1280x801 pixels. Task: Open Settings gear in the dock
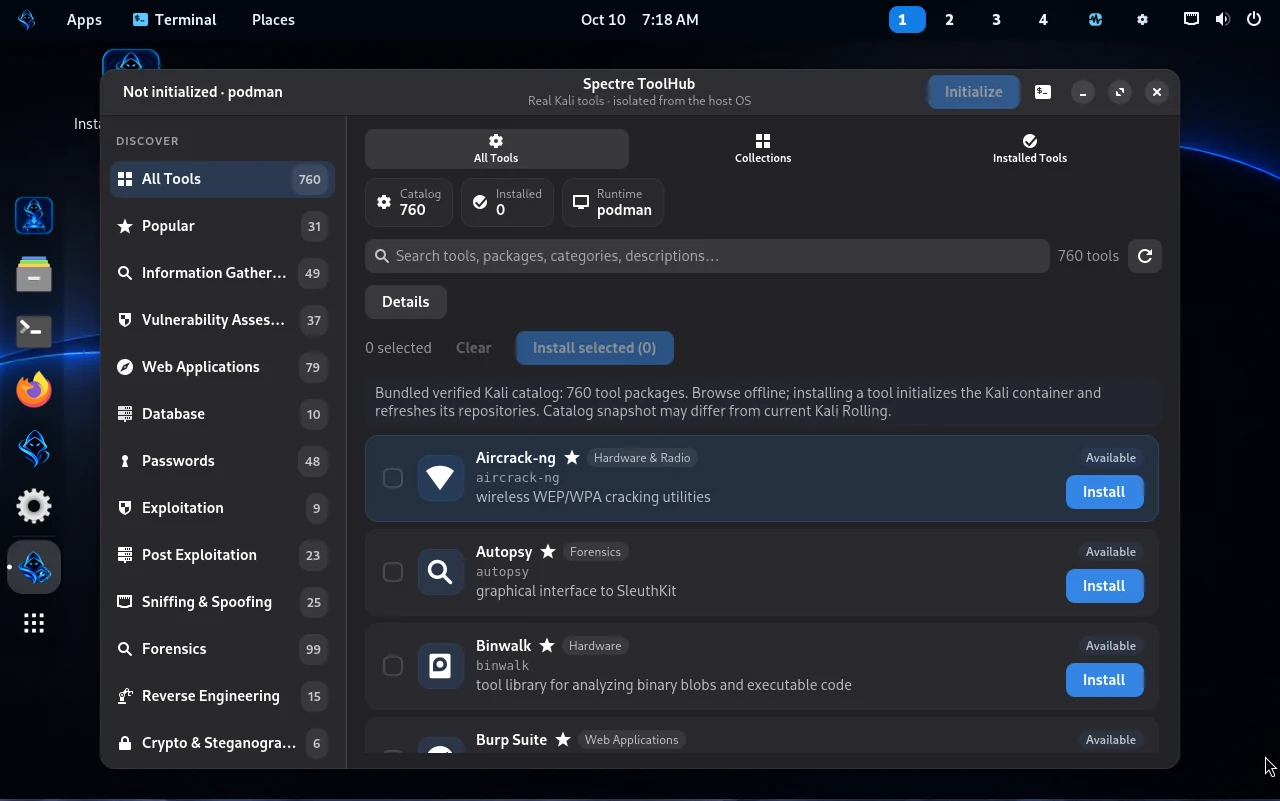coord(34,507)
